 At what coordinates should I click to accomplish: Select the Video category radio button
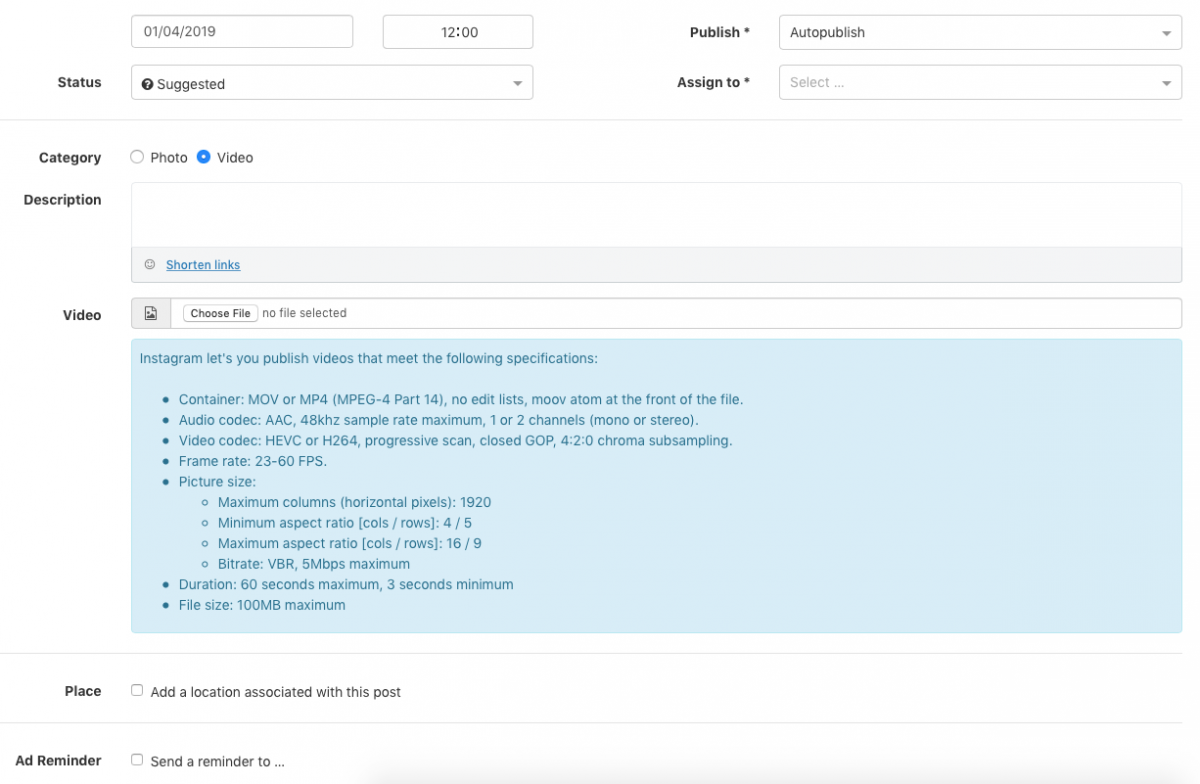click(203, 157)
